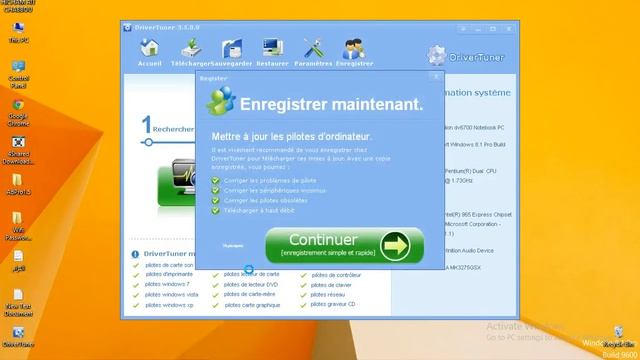Click the green arrow on Continuer button

pos(395,246)
